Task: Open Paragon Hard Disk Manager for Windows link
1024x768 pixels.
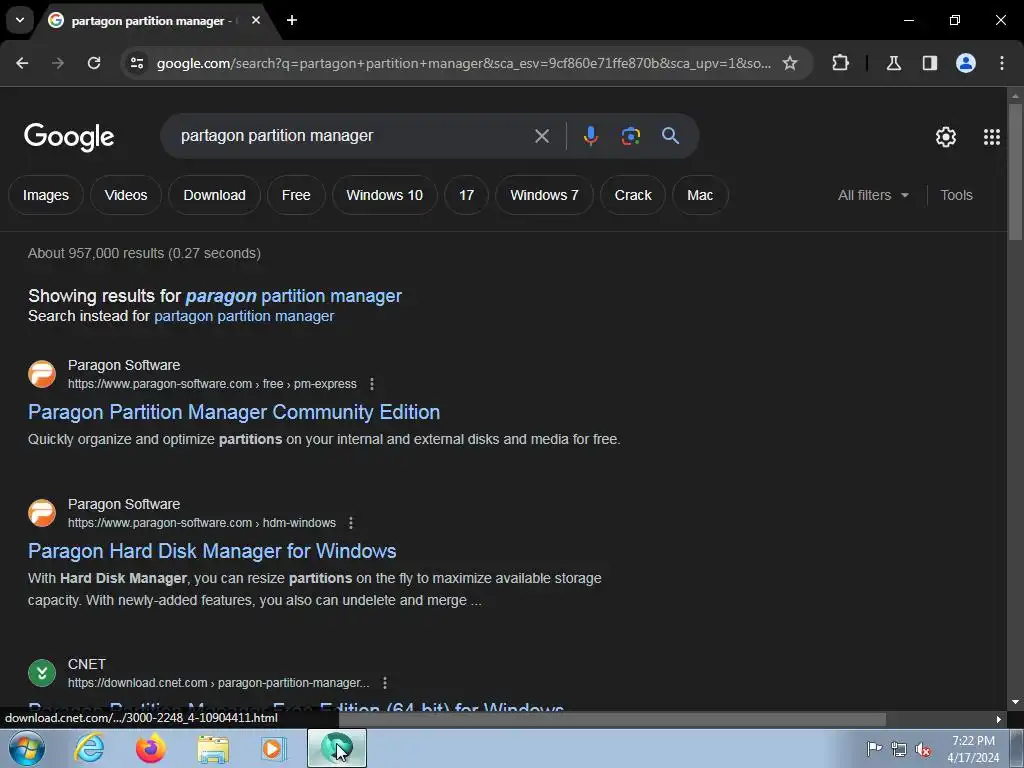Action: [212, 551]
